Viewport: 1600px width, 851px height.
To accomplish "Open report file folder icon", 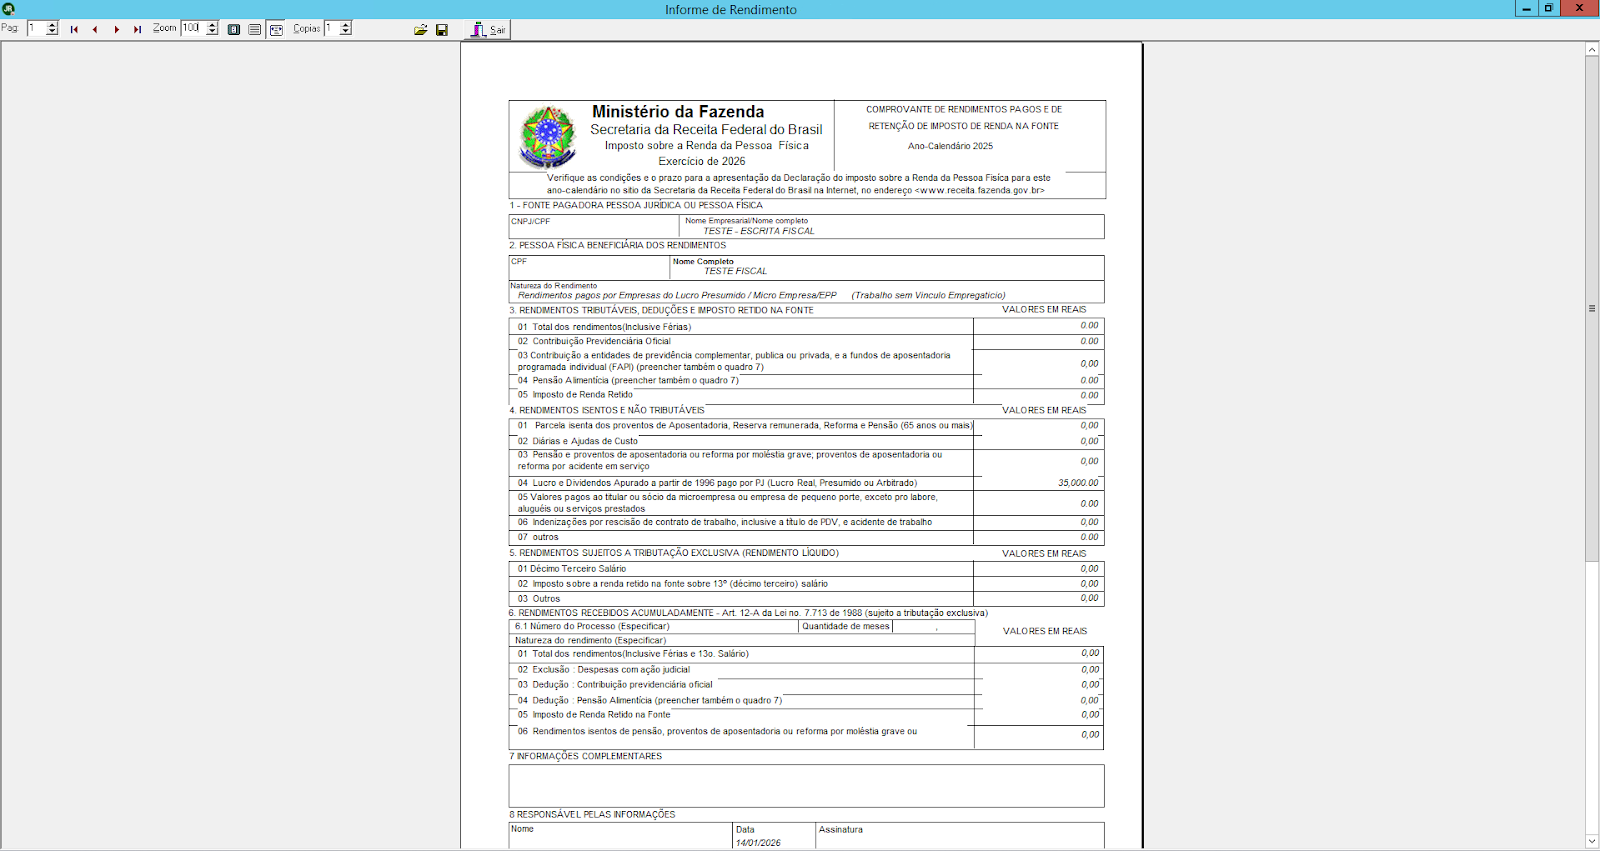I will (421, 29).
